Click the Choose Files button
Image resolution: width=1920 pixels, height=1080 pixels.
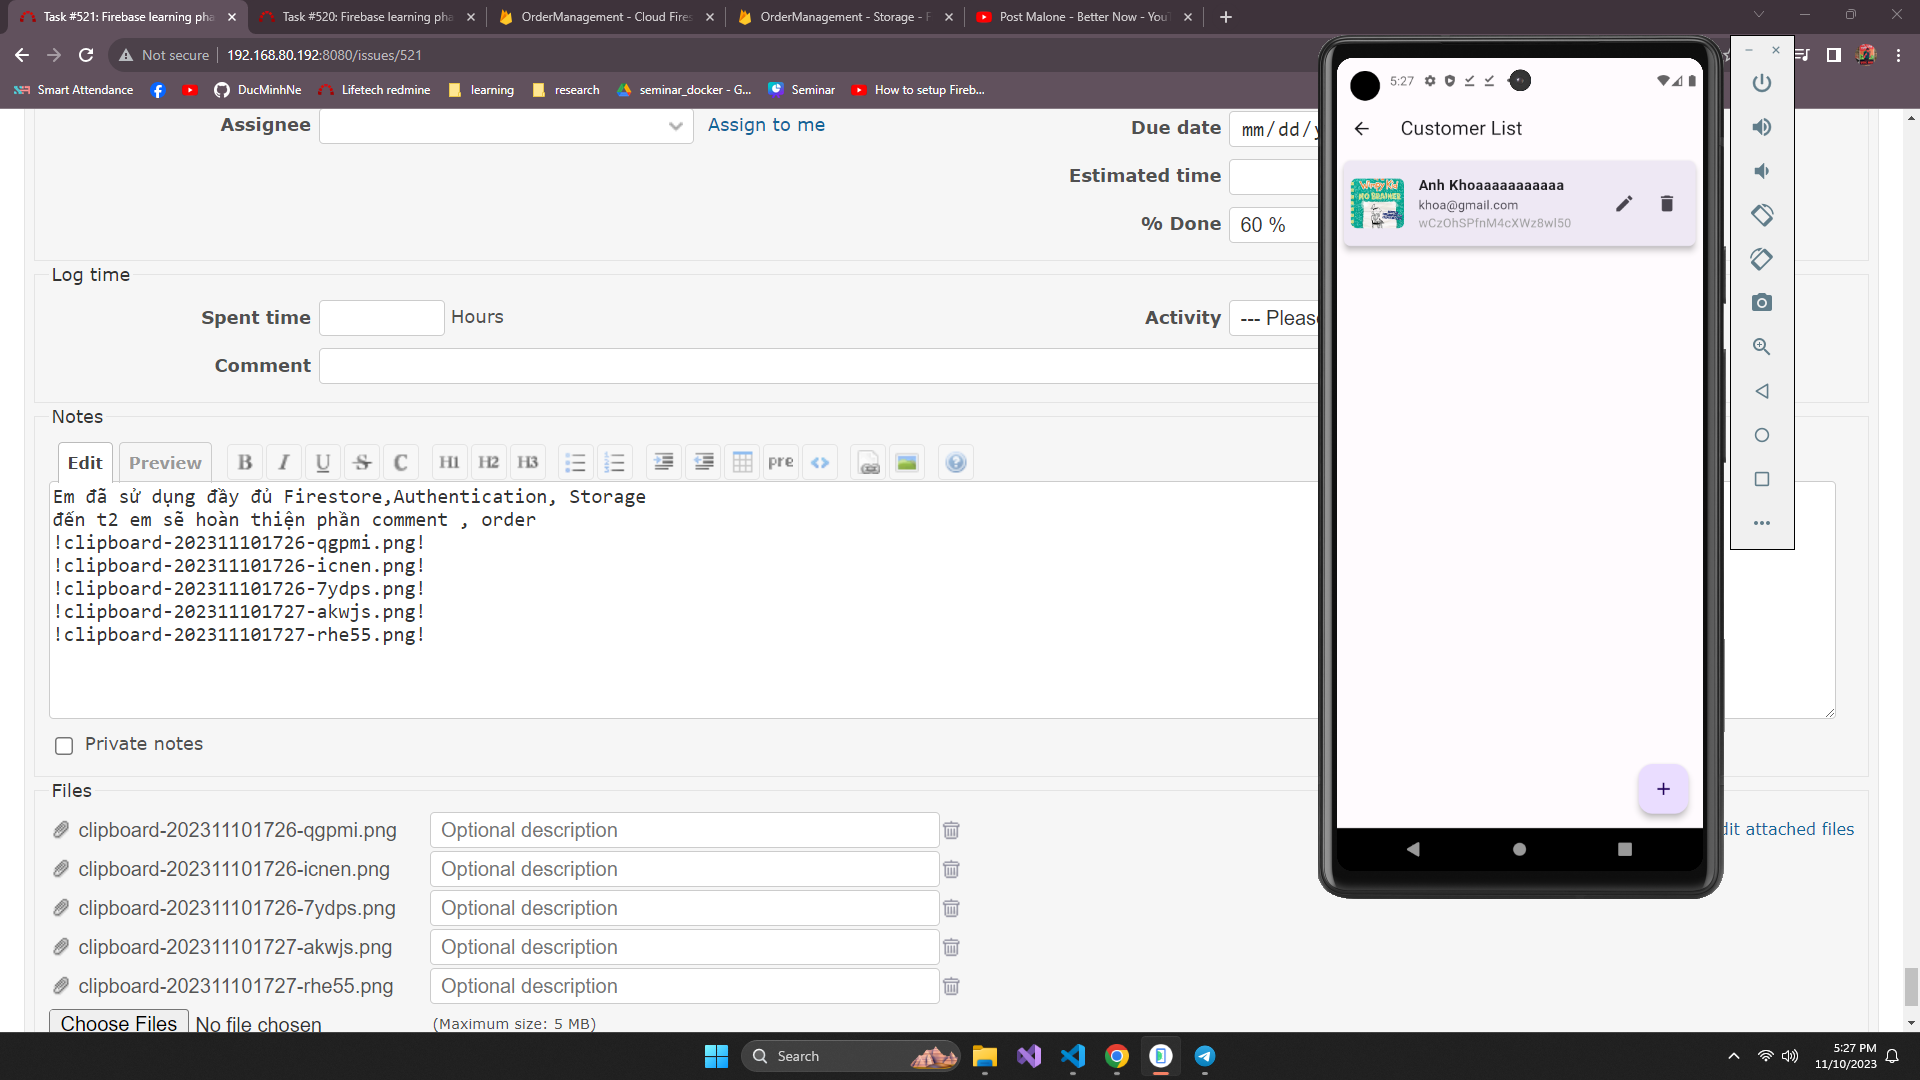pos(118,1023)
